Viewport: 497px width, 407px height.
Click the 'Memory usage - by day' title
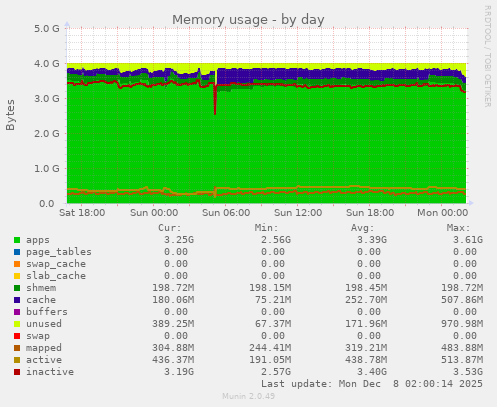point(248,20)
